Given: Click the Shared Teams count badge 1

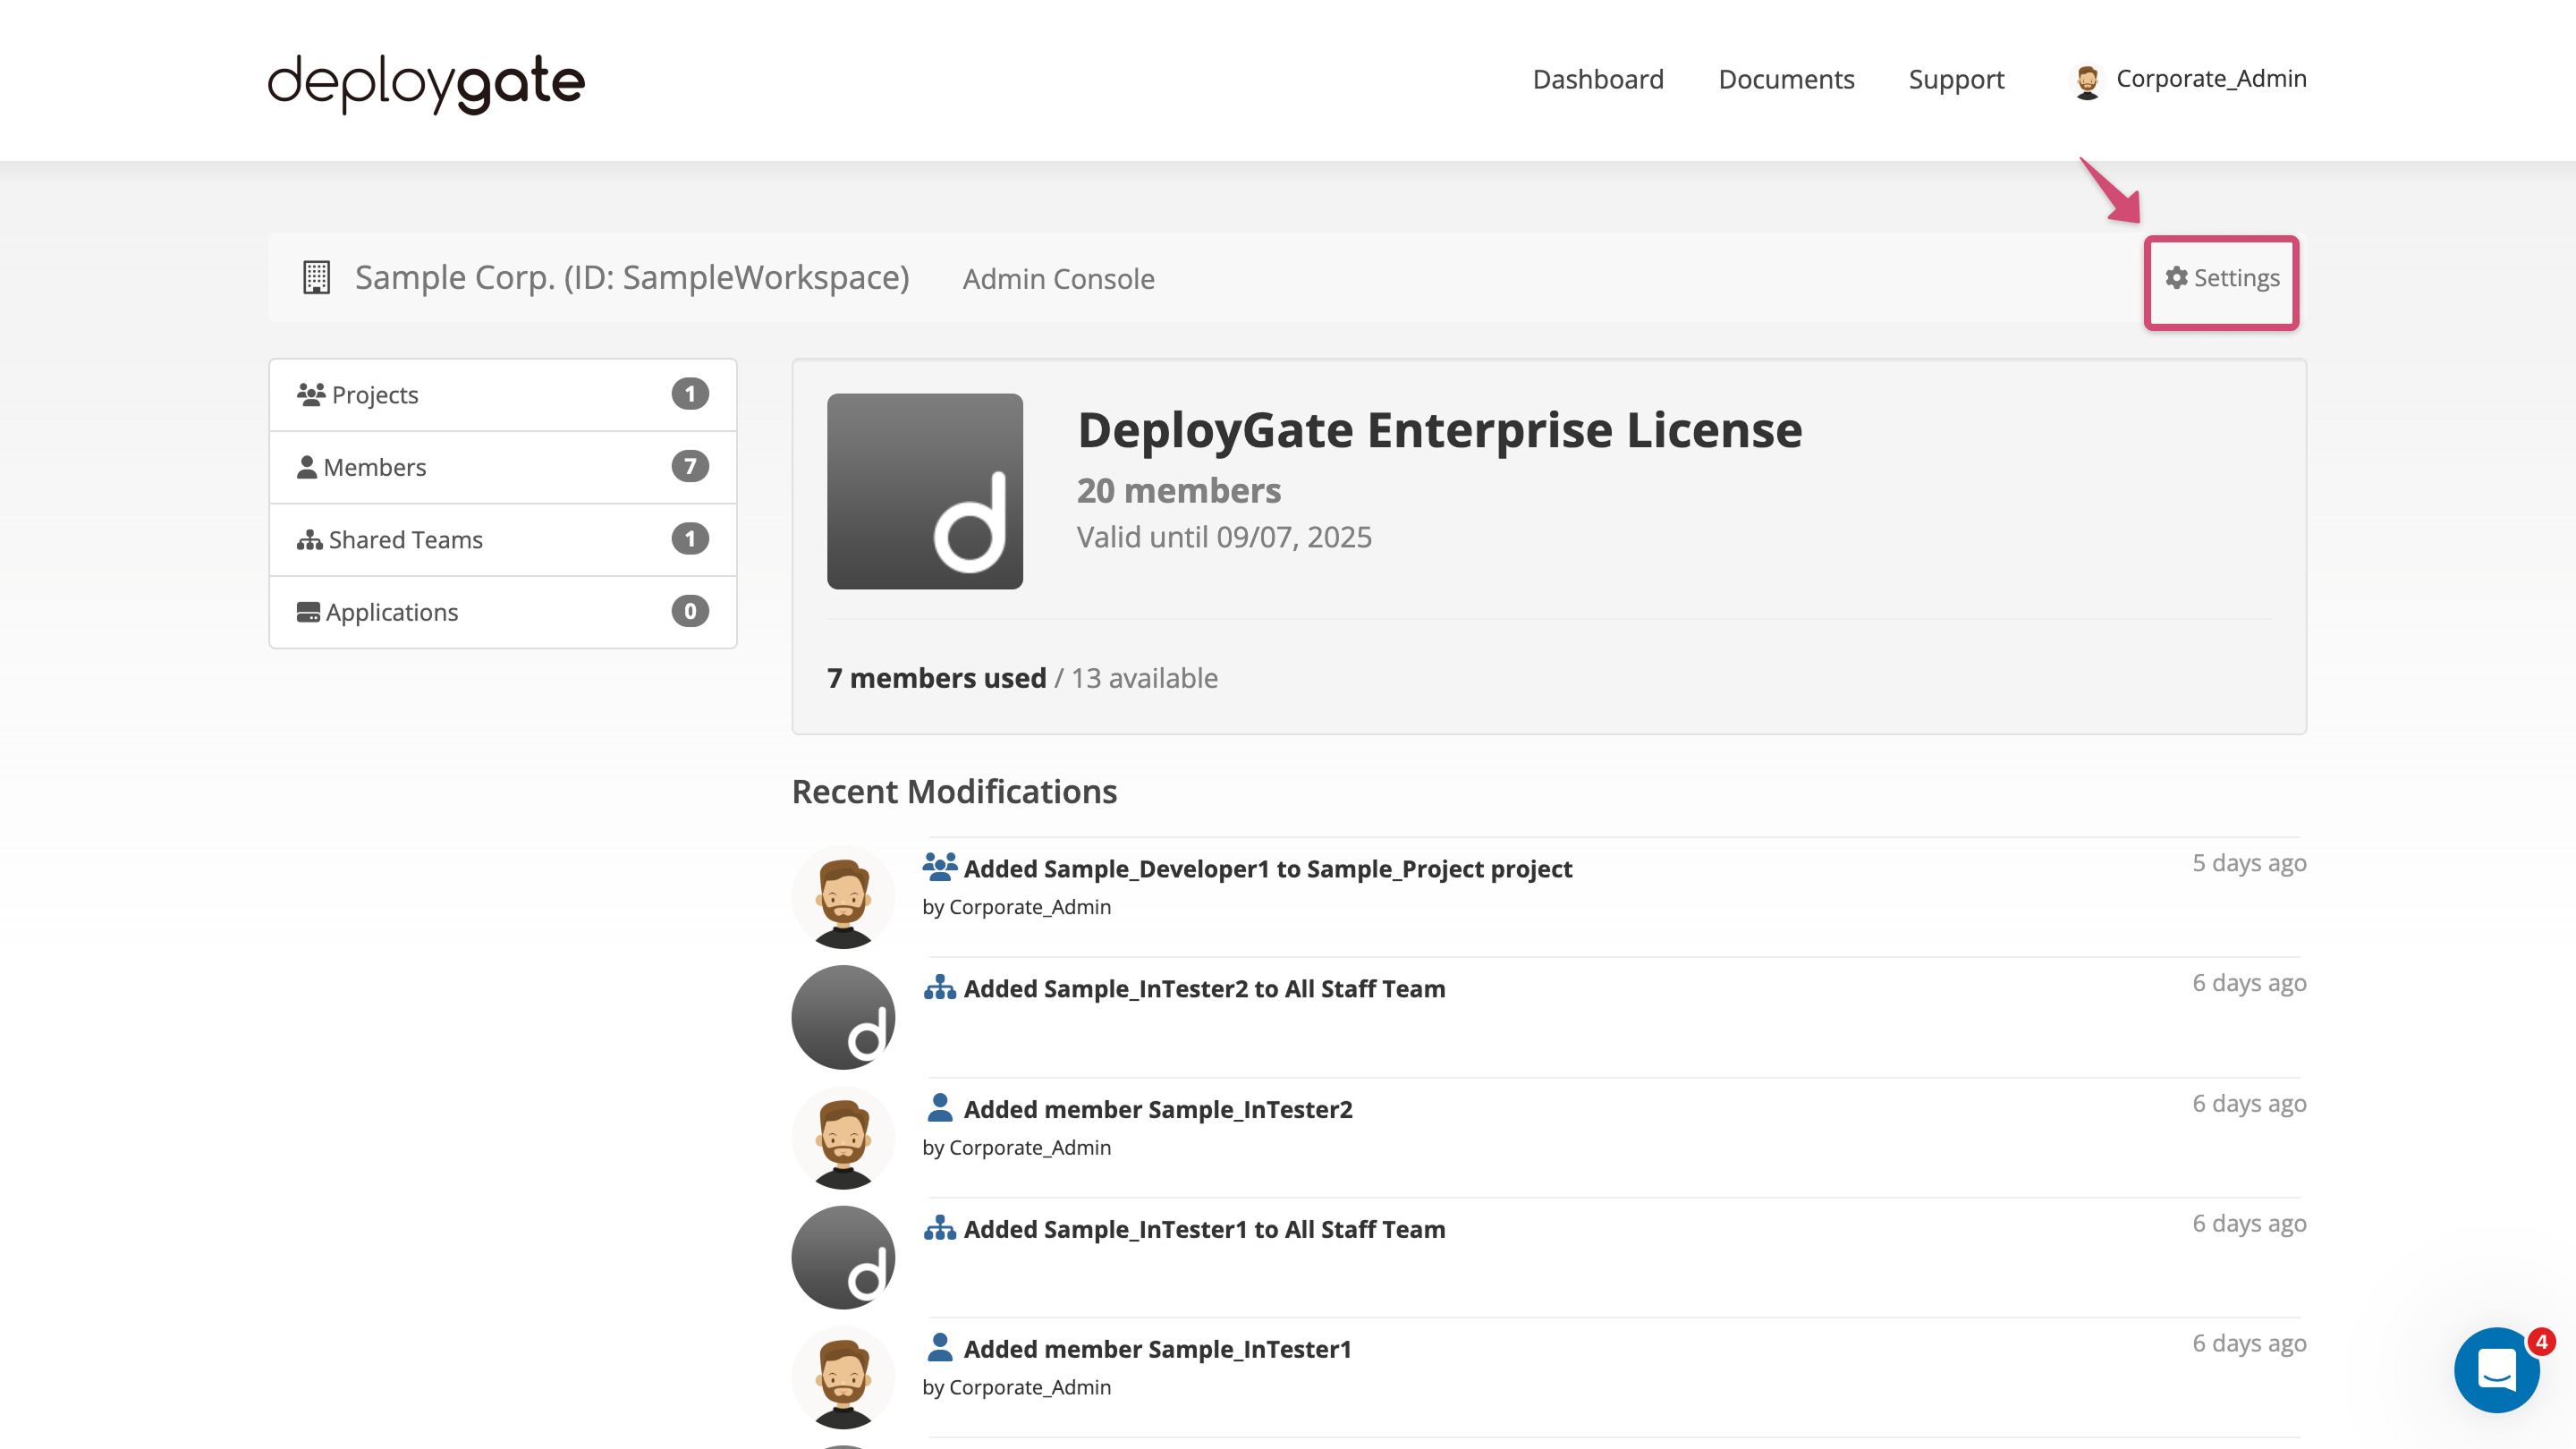Looking at the screenshot, I should (x=690, y=539).
